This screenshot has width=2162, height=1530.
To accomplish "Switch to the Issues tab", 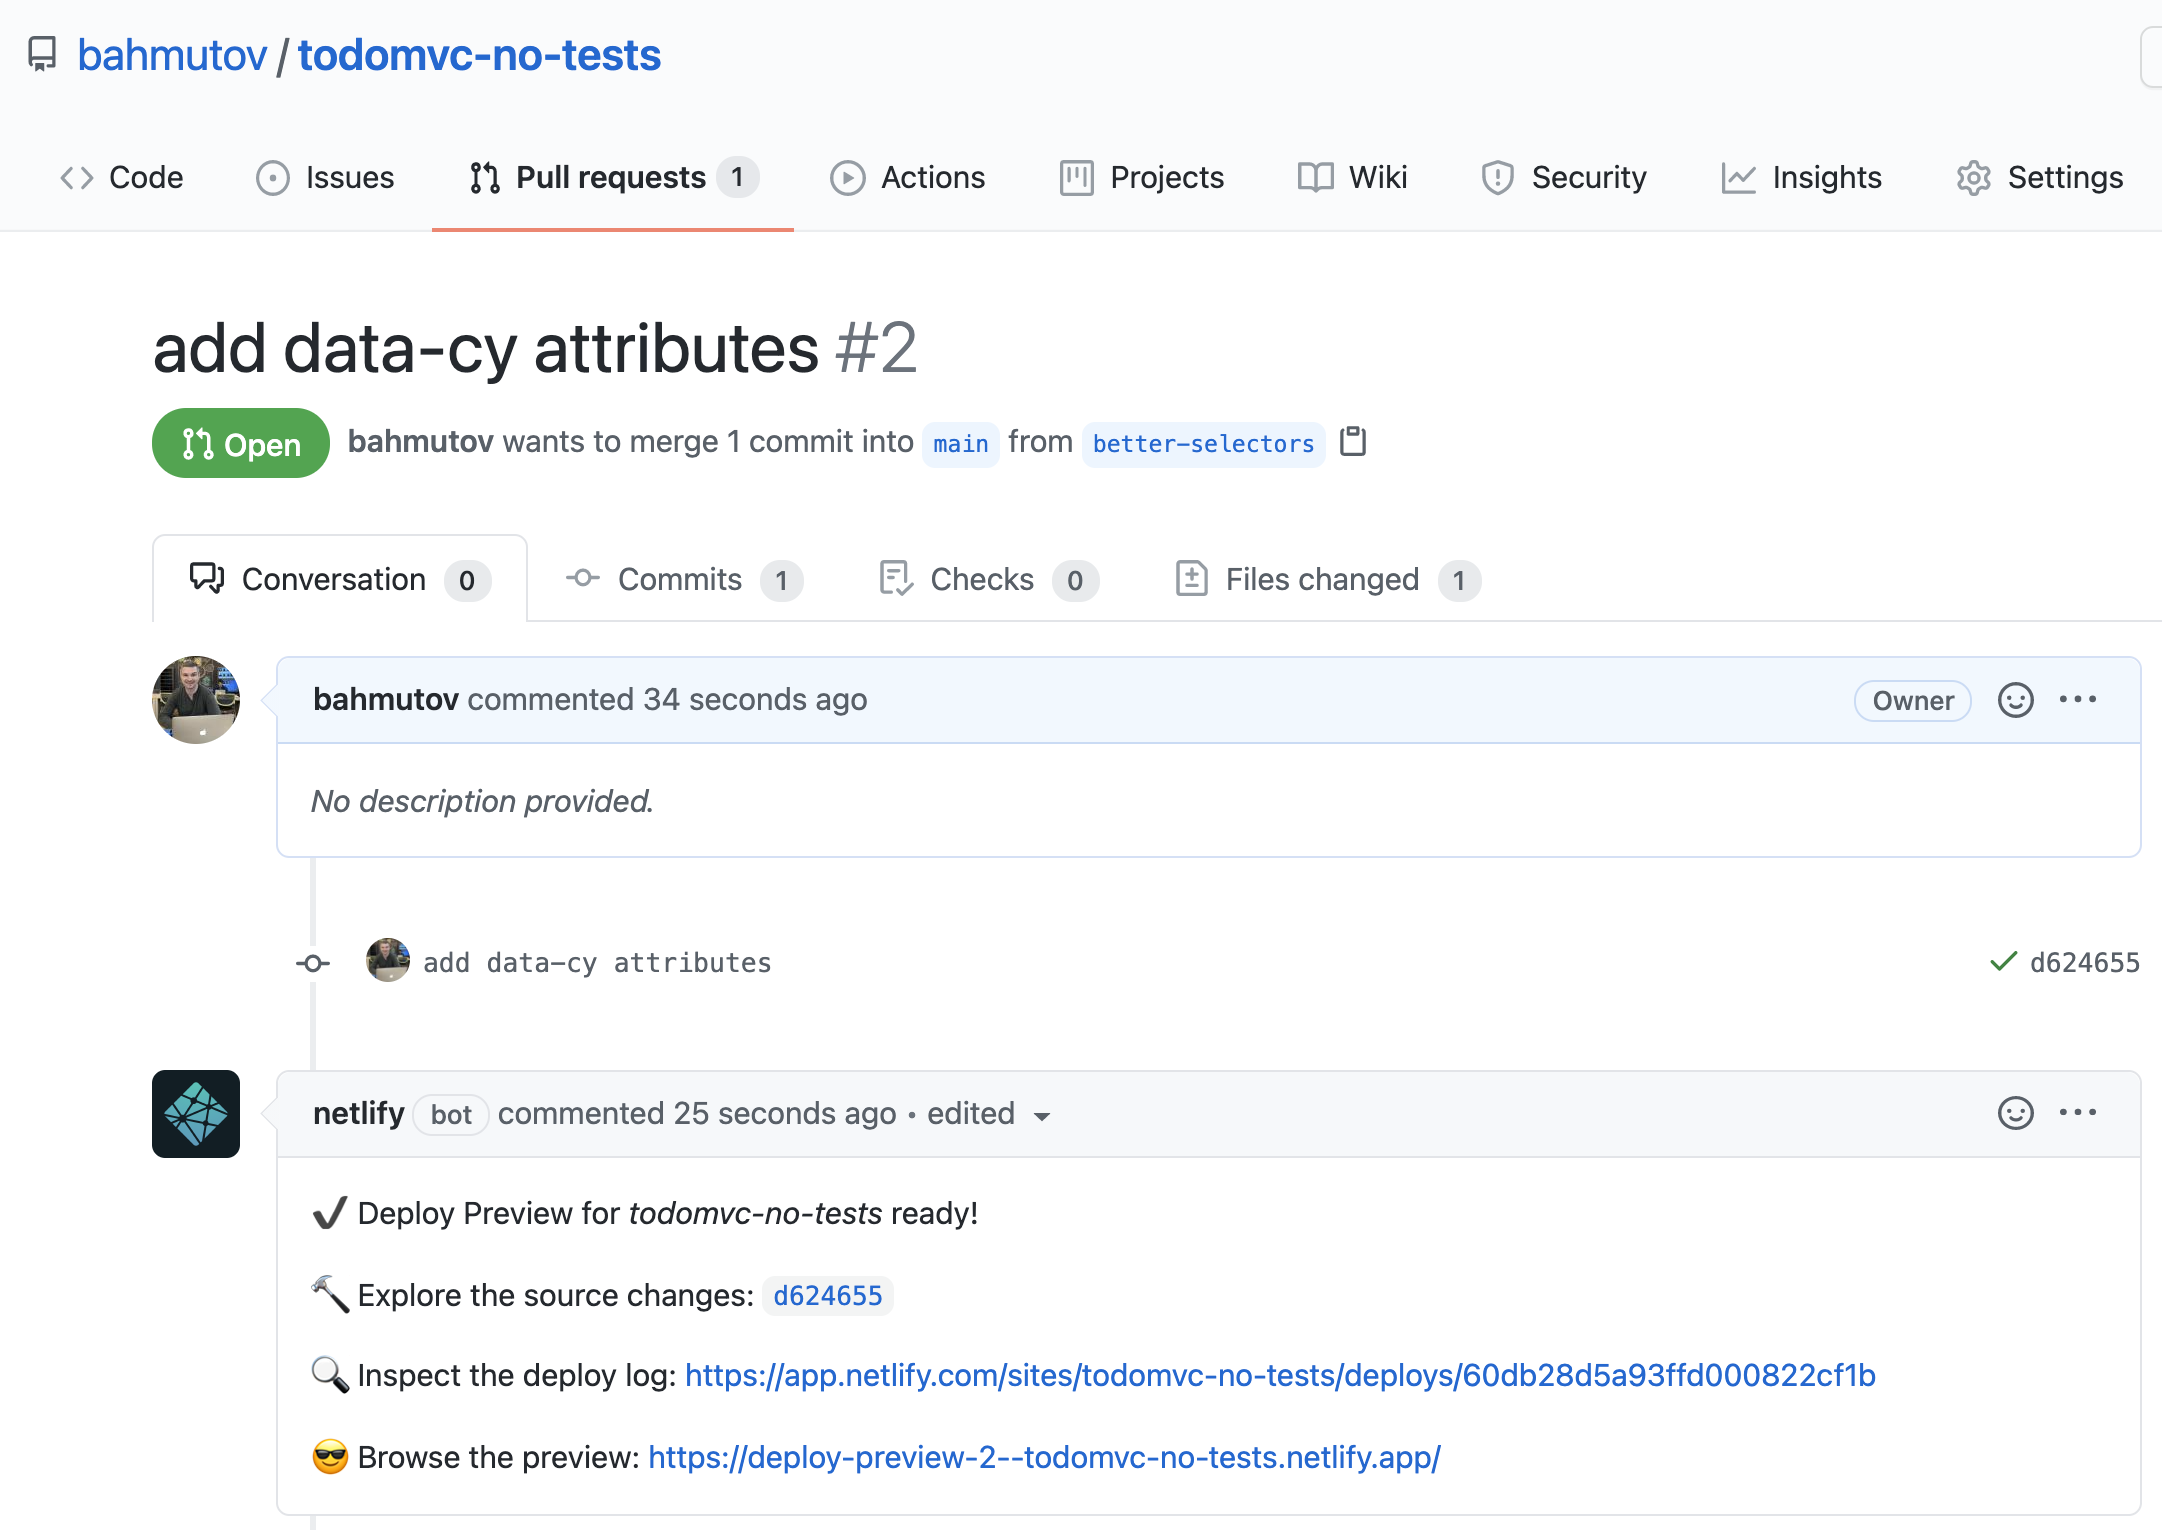I will click(326, 178).
